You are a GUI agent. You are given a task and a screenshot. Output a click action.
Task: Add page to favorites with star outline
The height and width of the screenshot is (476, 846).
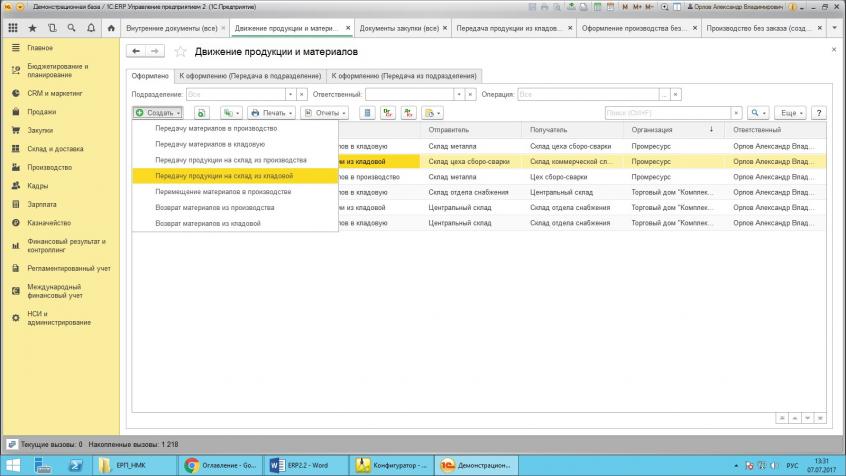[181, 51]
